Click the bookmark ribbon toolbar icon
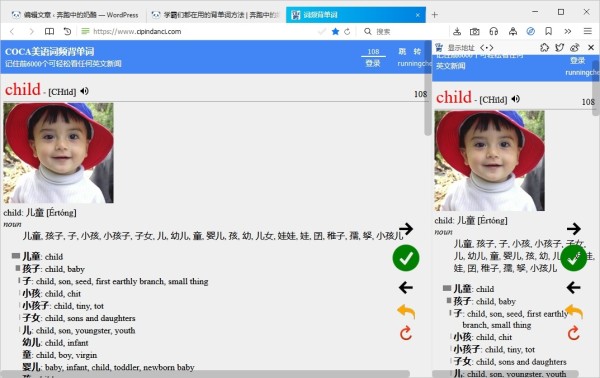600x378 pixels. [548, 31]
